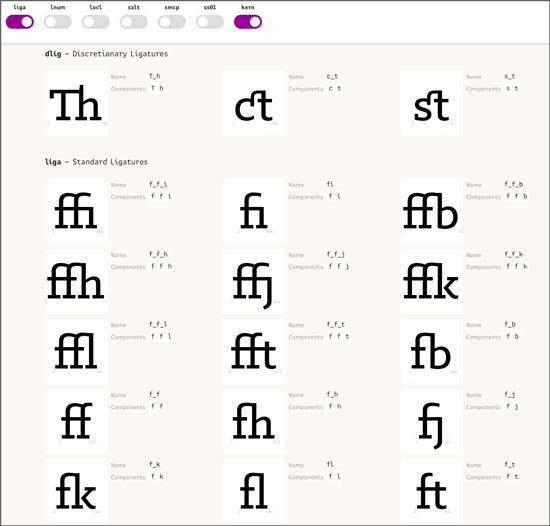Select the st ligature glyph preview
The image size is (550, 526).
431,103
